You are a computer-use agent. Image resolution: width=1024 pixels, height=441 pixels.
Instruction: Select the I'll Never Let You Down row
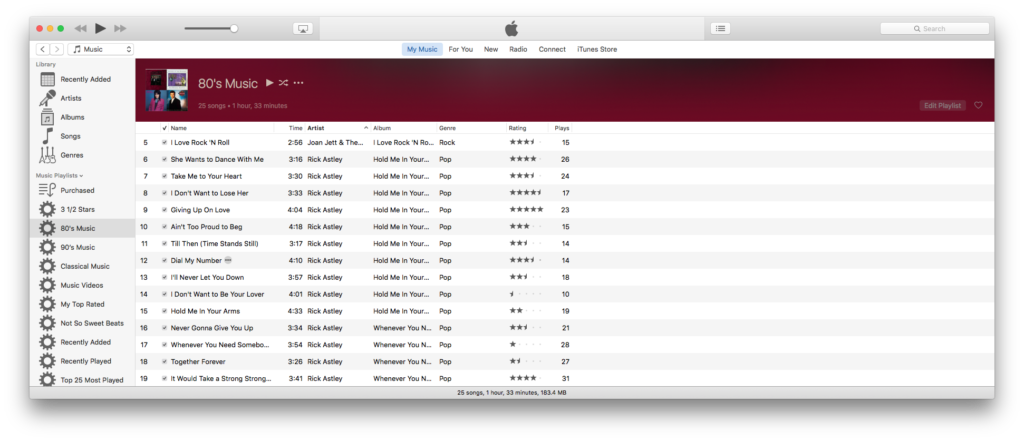coord(565,277)
